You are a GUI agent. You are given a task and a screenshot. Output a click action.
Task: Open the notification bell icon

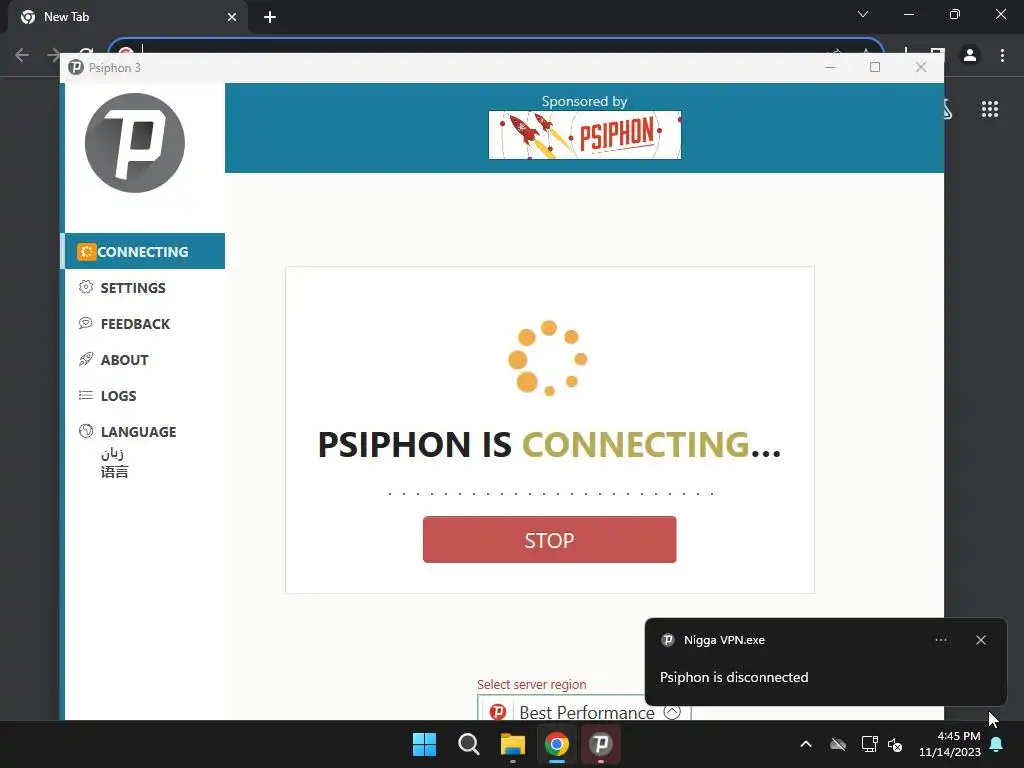coord(996,744)
